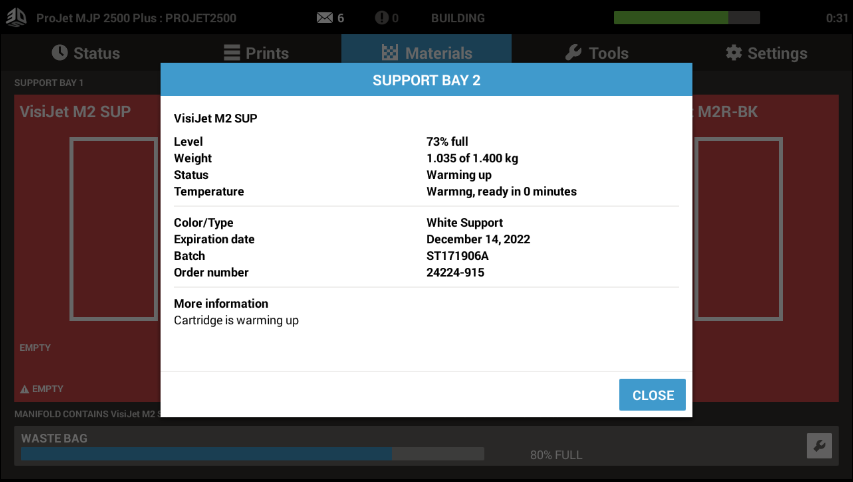Image resolution: width=853 pixels, height=482 pixels.
Task: Switch to the Prints tab
Action: click(x=255, y=53)
